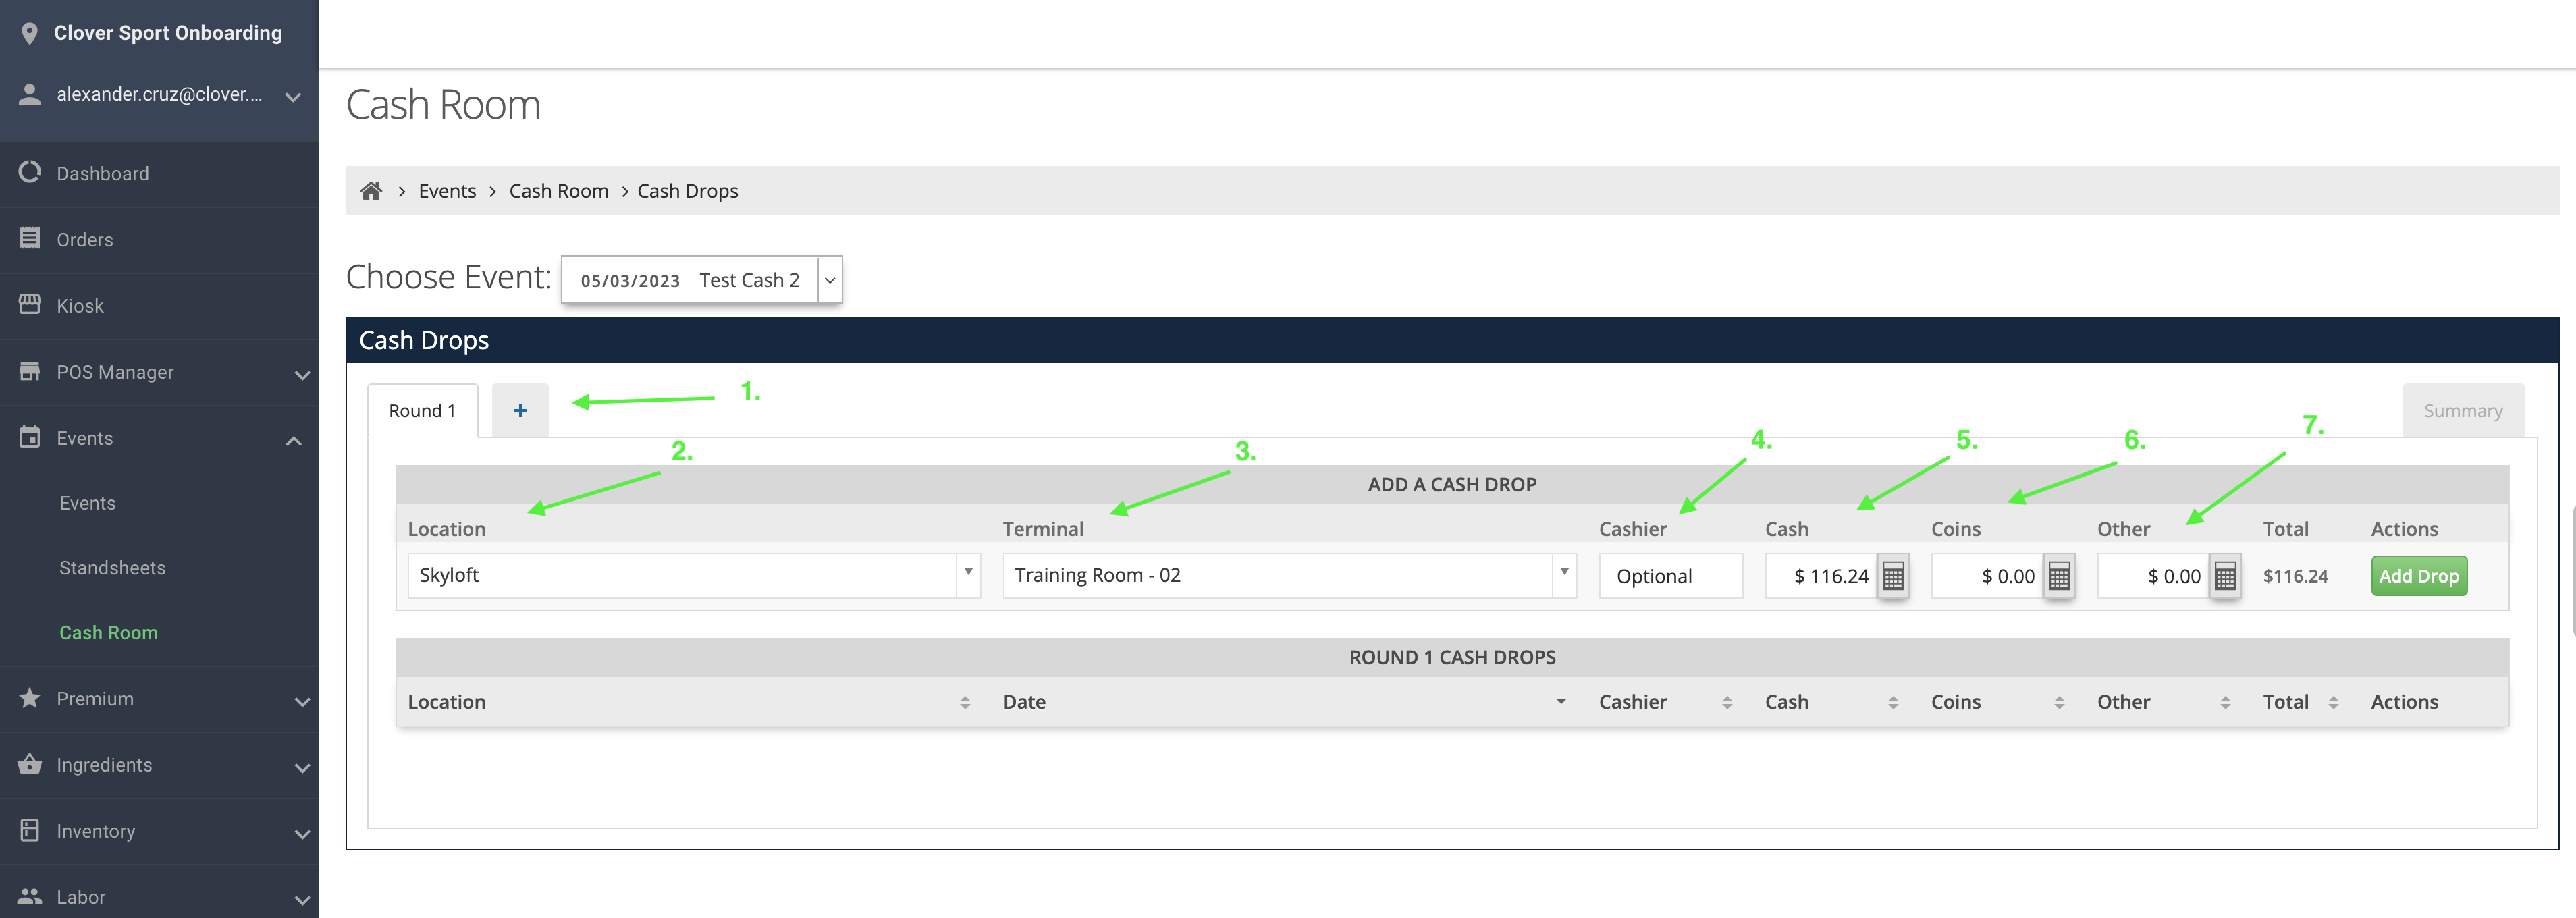Sort Round 1 drops by Other arrows
Viewport: 2576px width, 918px height.
[x=2225, y=703]
